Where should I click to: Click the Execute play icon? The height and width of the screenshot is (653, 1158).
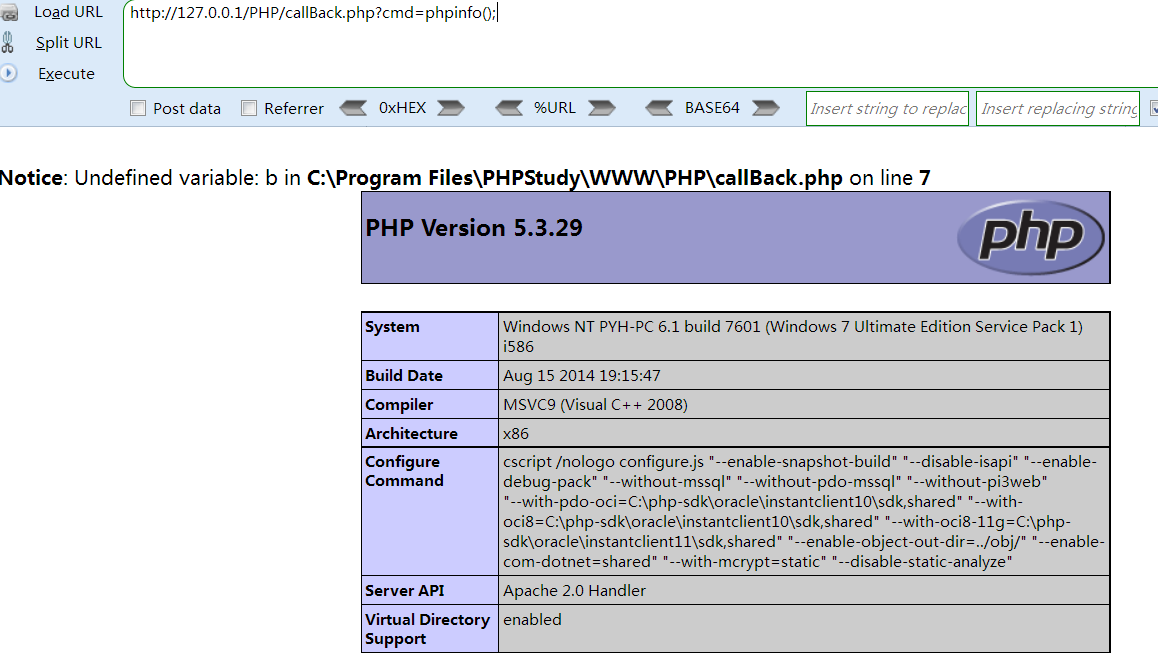point(8,73)
